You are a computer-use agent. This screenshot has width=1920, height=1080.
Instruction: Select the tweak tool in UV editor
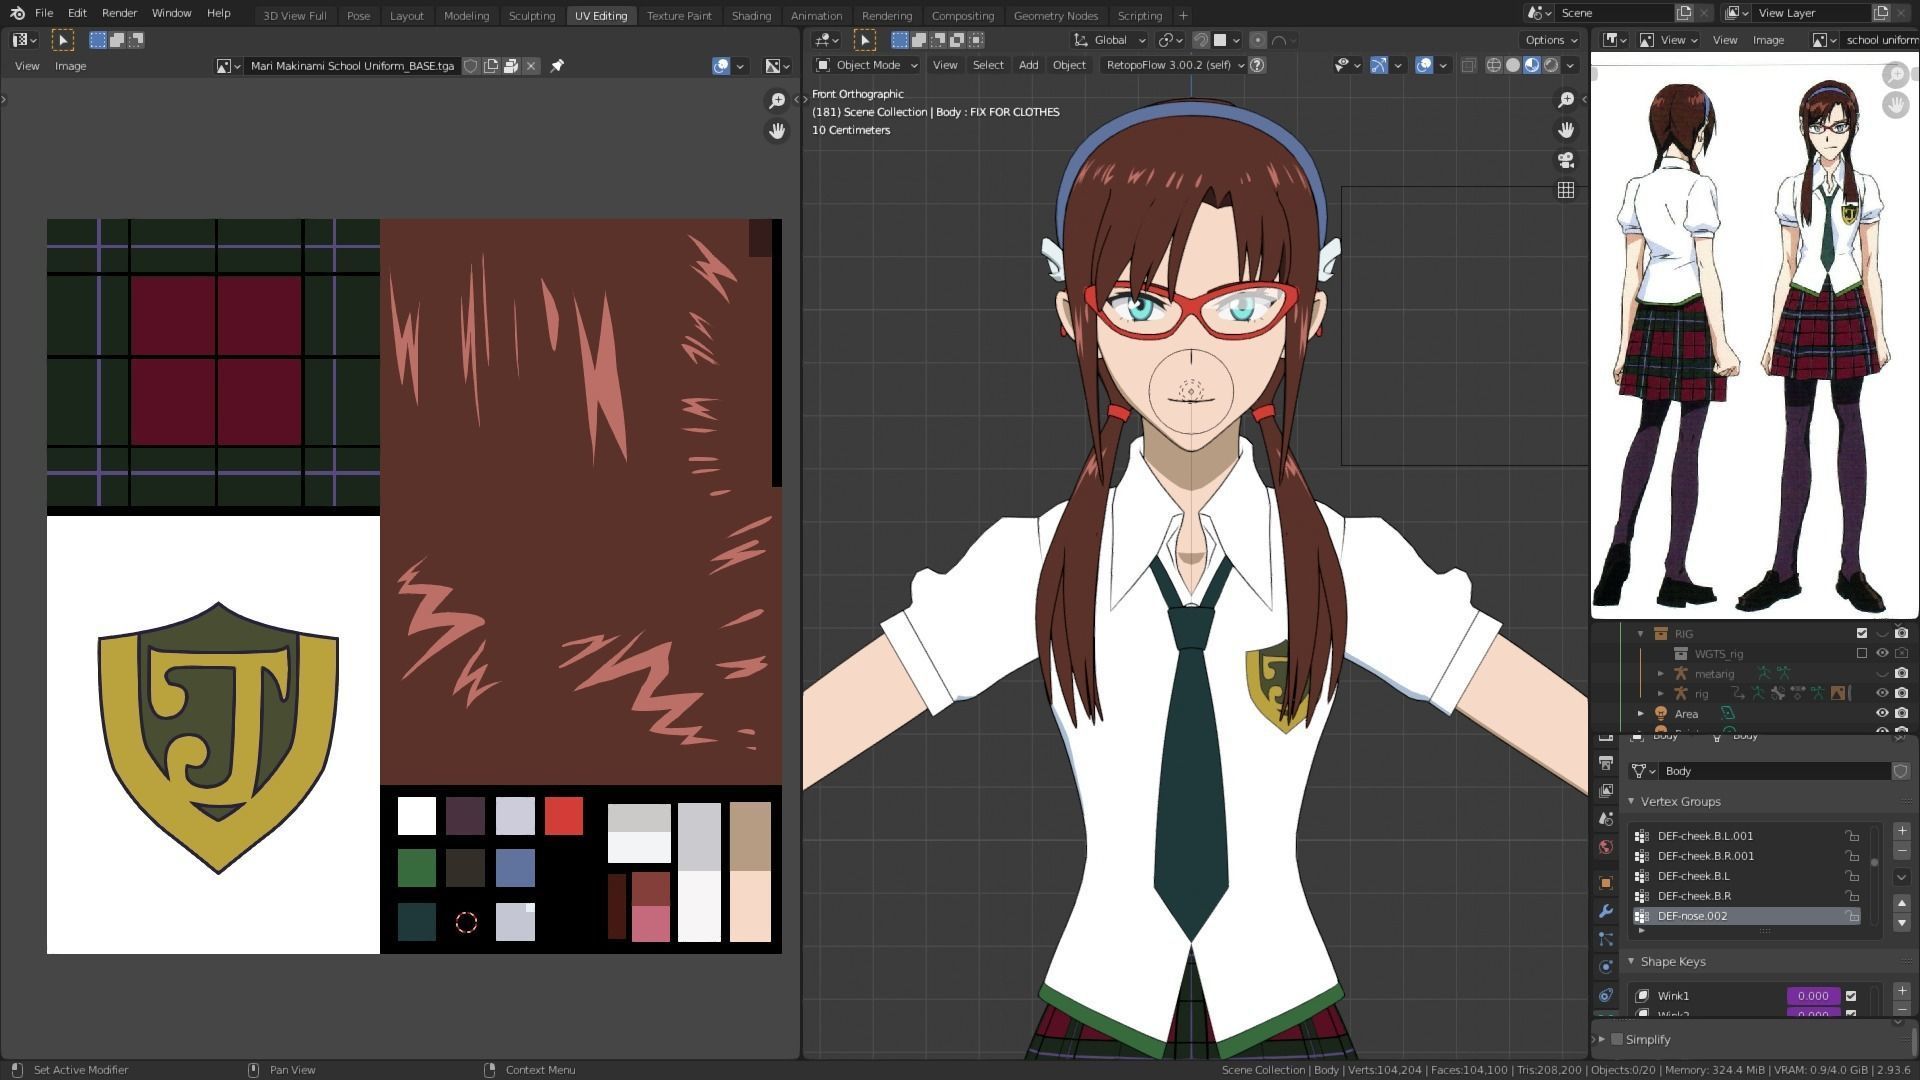tap(62, 40)
